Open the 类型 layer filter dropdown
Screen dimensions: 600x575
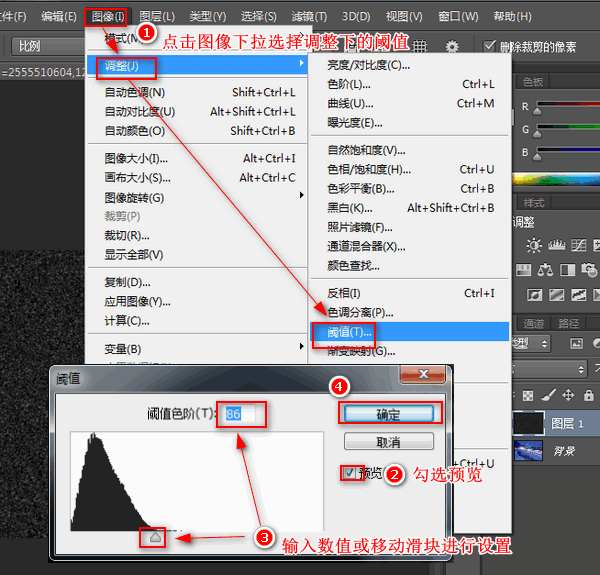[531, 343]
